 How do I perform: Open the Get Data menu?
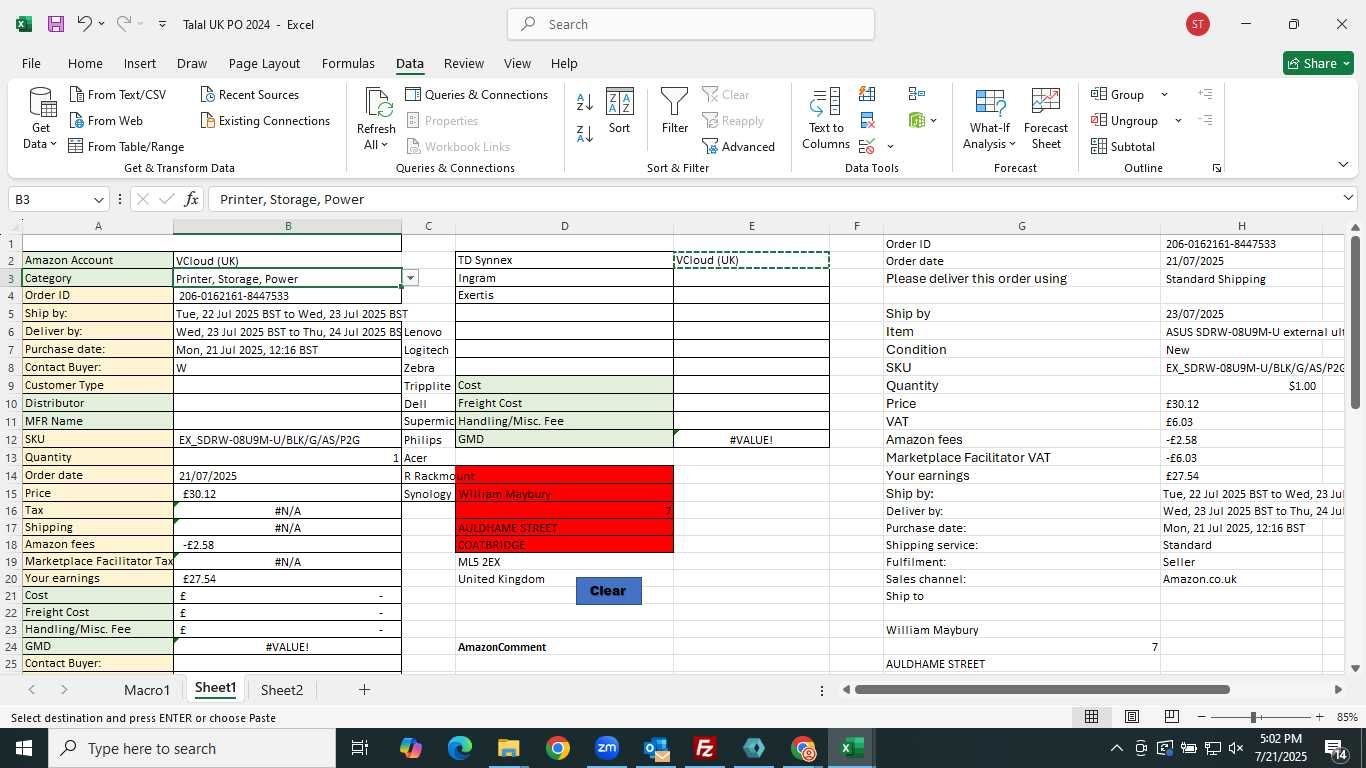tap(41, 120)
